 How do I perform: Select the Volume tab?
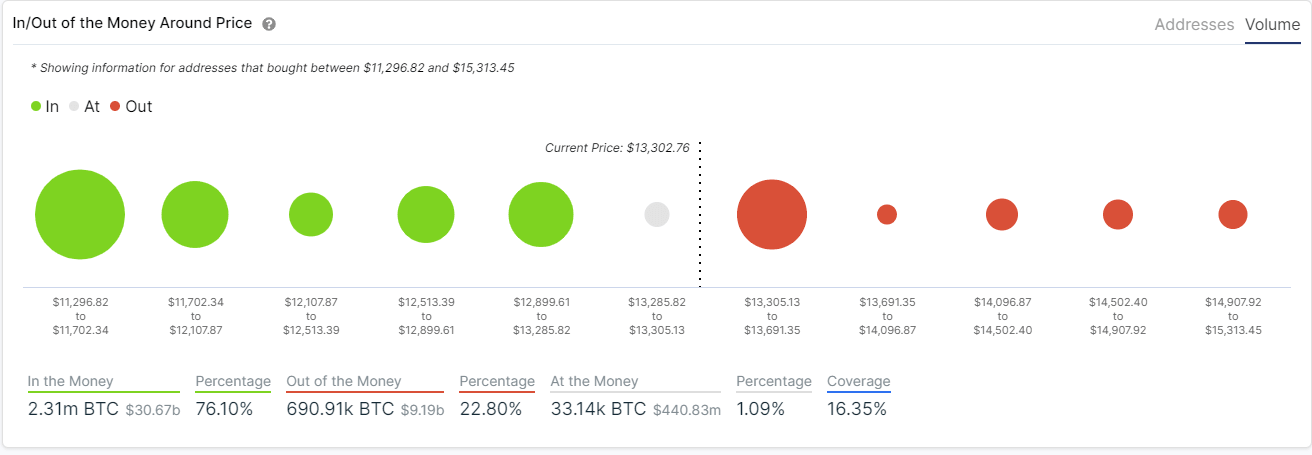point(1272,25)
